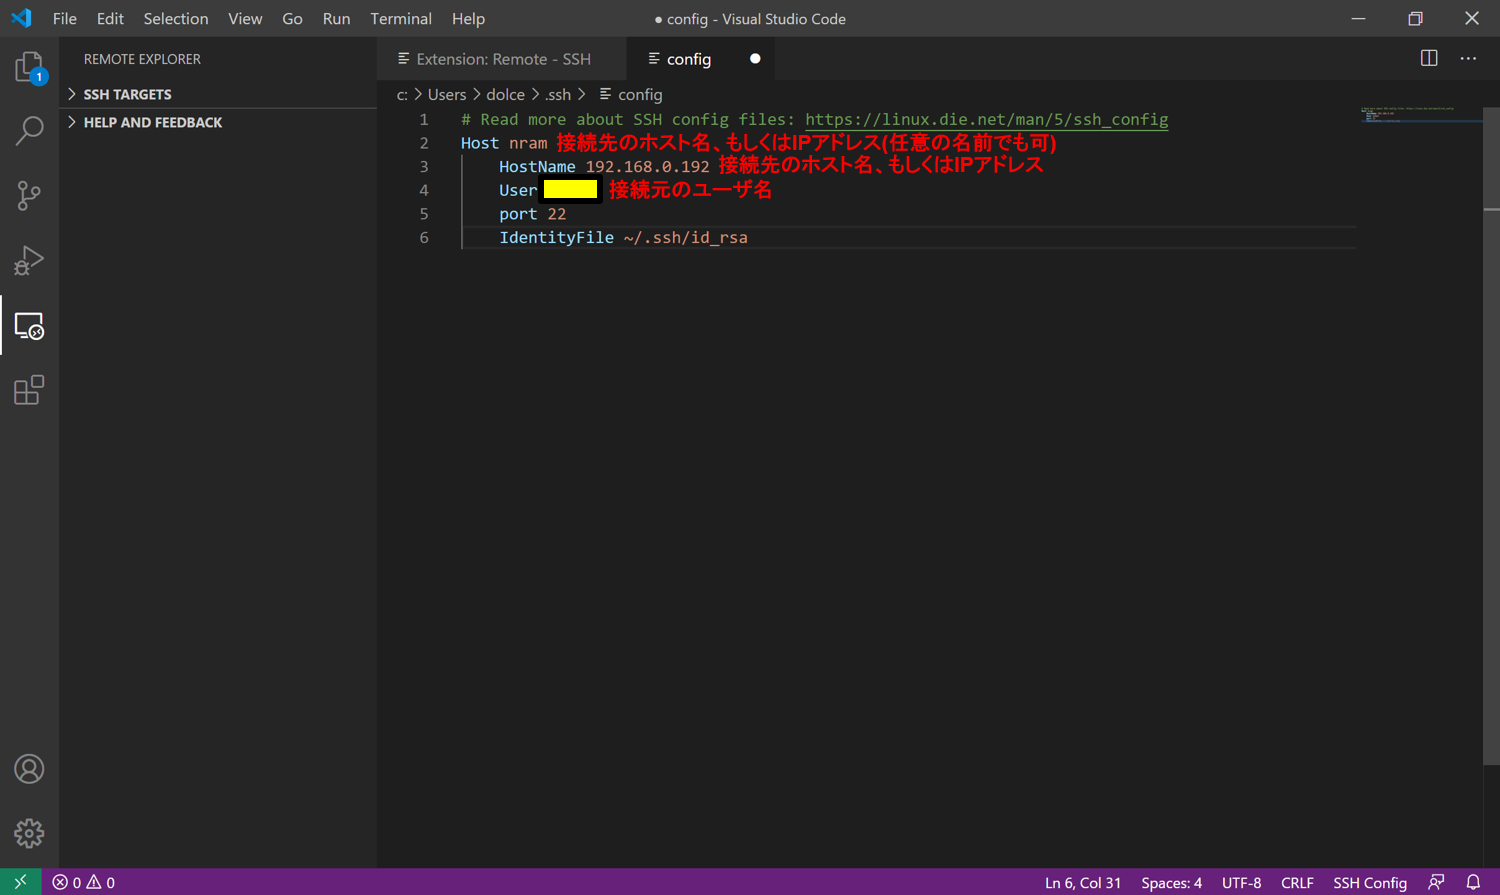
Task: Expand the SSH TARGETS section
Action: tap(218, 94)
